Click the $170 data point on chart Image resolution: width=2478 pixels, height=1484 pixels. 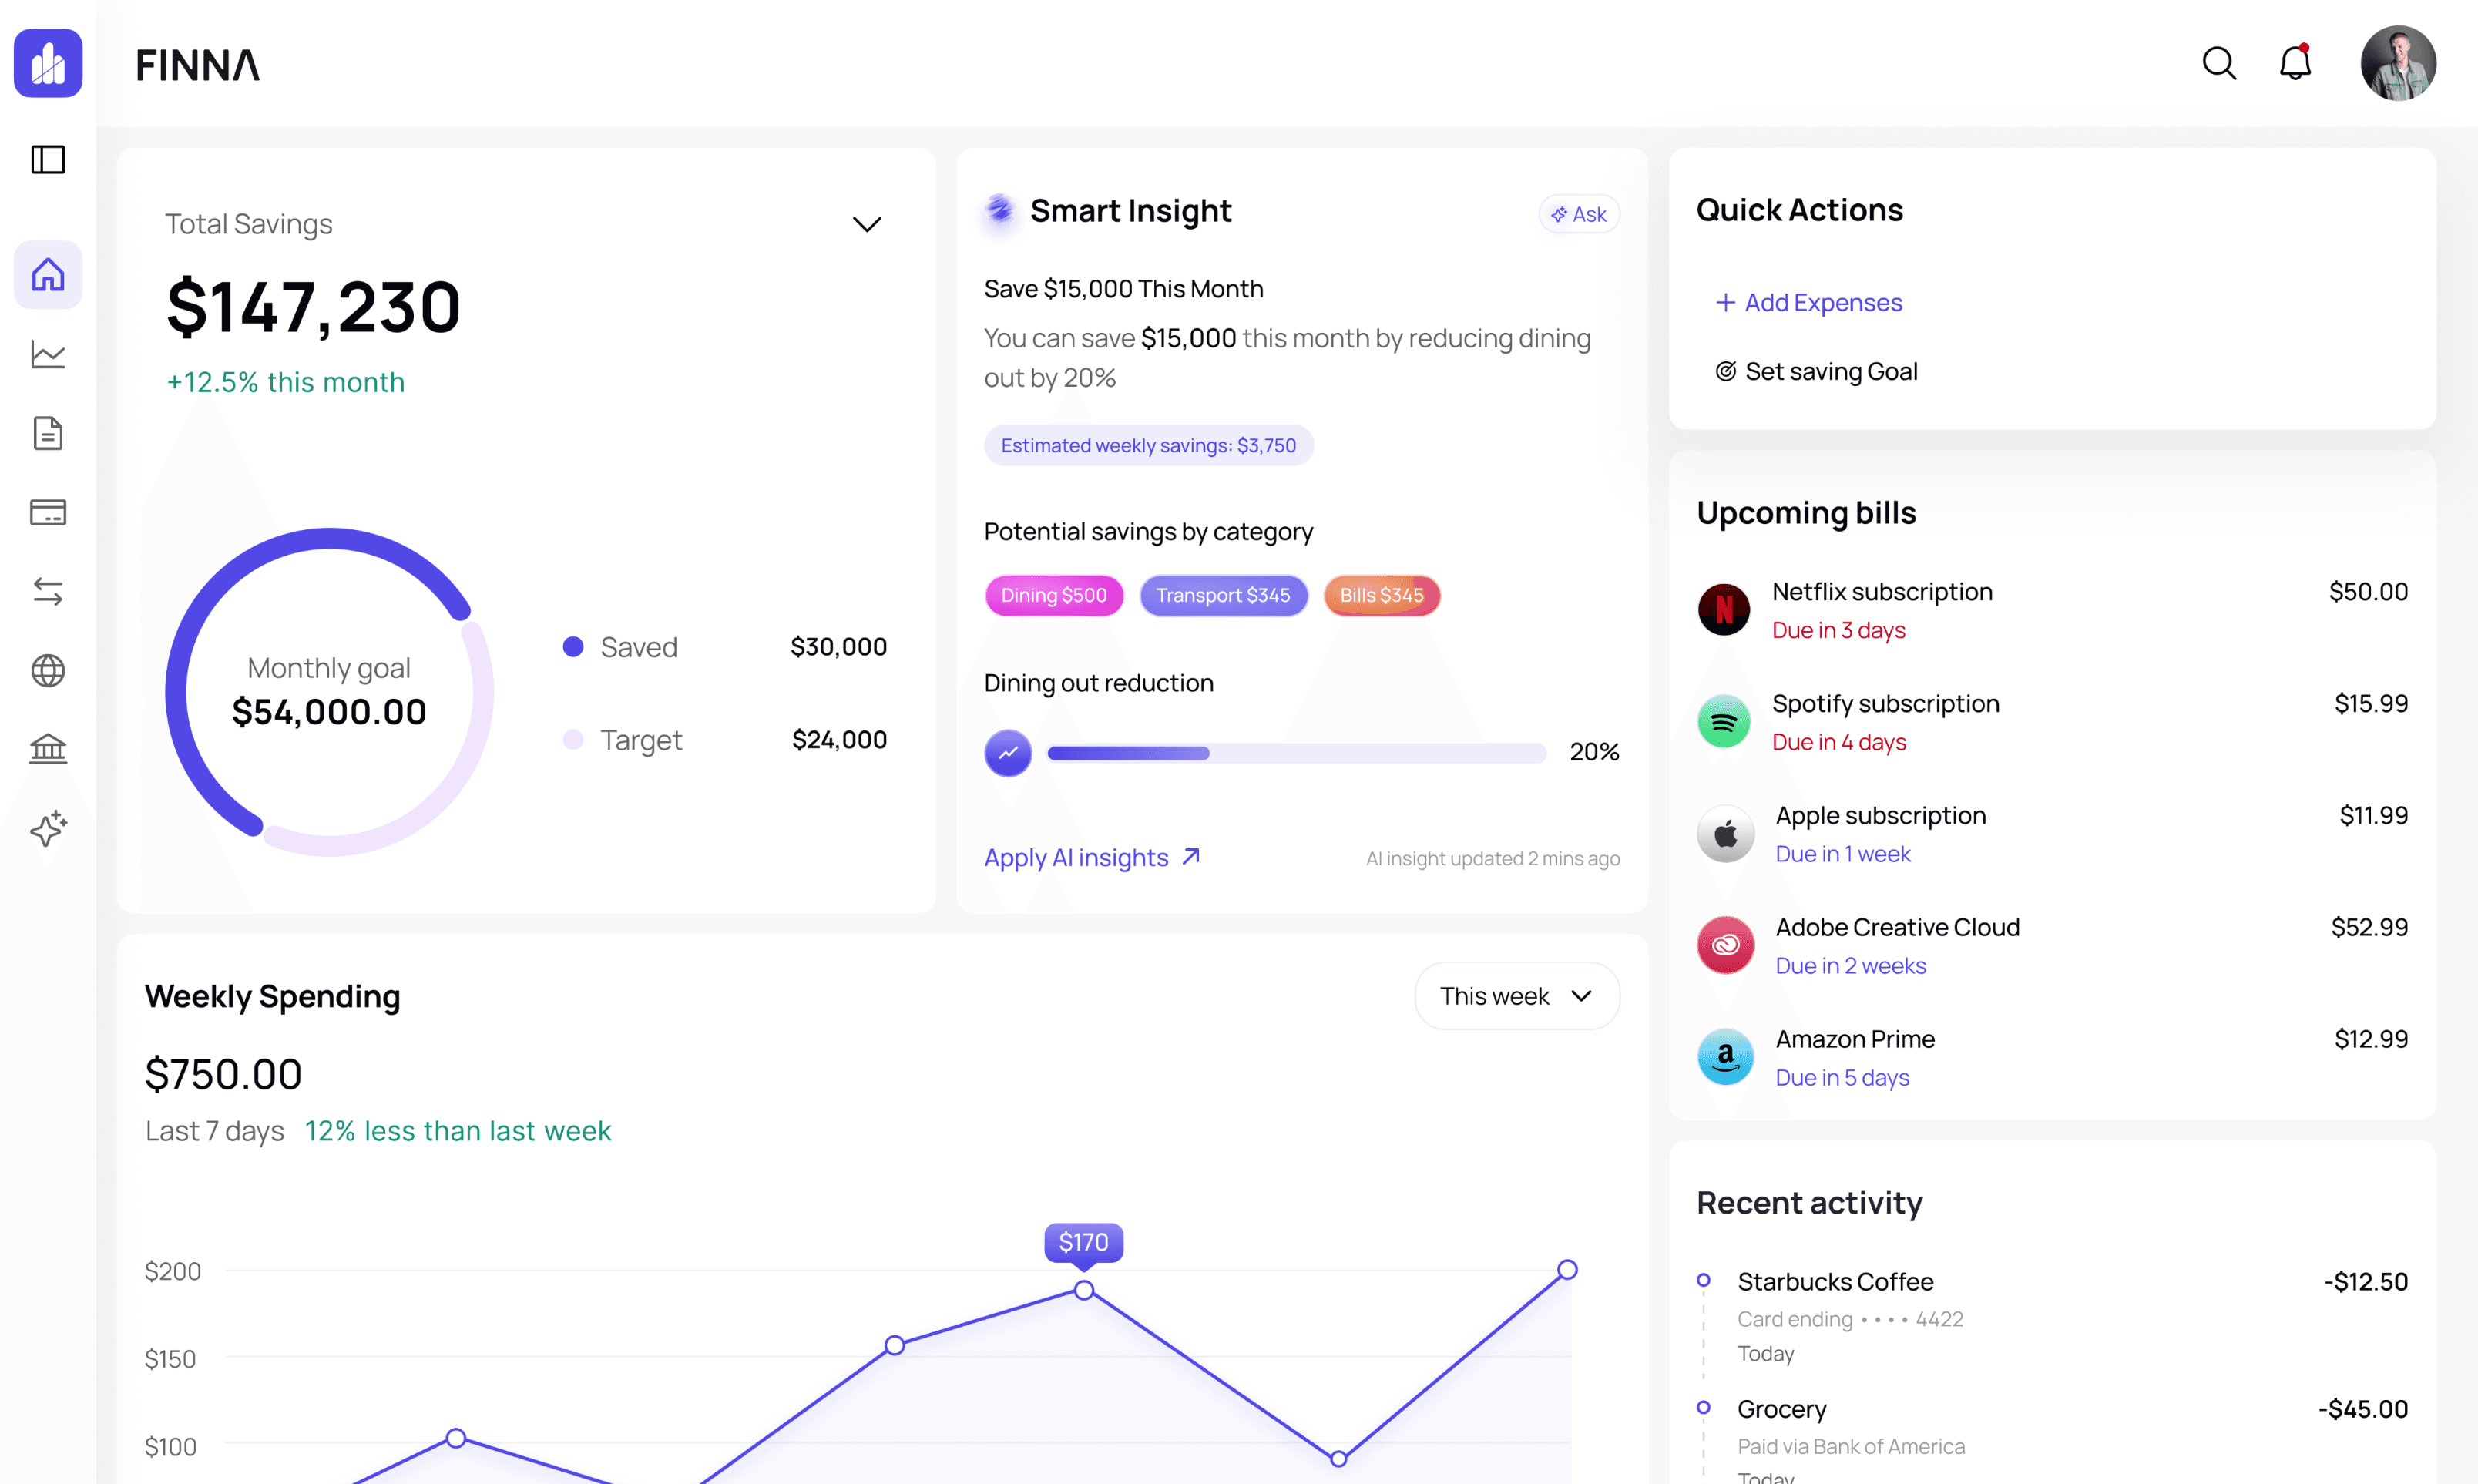(x=1083, y=1290)
